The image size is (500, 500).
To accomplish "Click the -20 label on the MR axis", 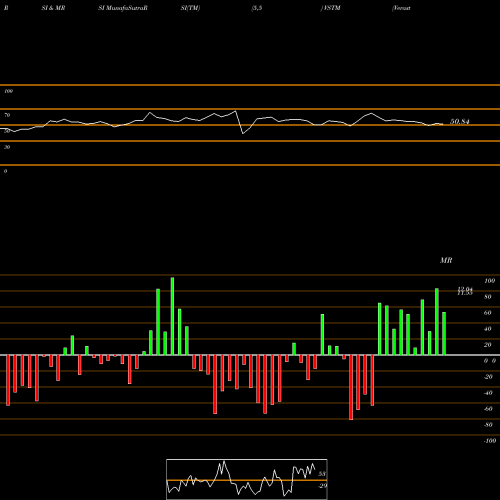I will (488, 377).
